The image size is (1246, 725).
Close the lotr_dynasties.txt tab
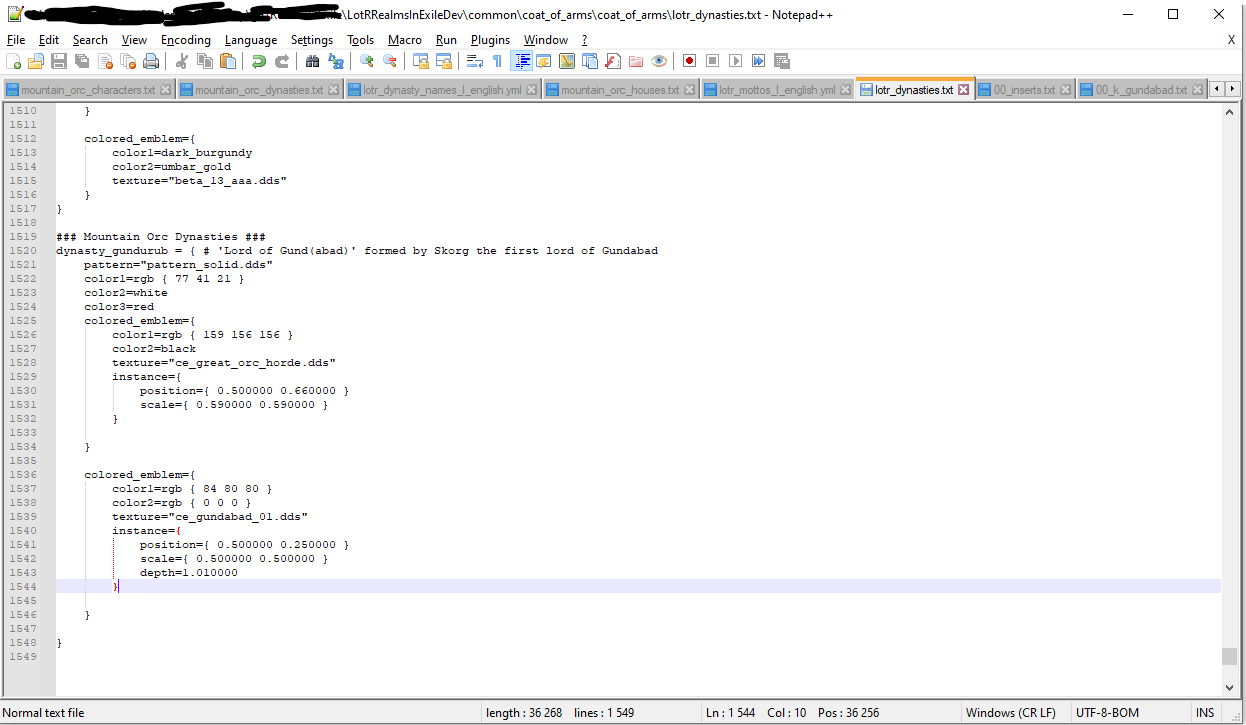(x=963, y=89)
